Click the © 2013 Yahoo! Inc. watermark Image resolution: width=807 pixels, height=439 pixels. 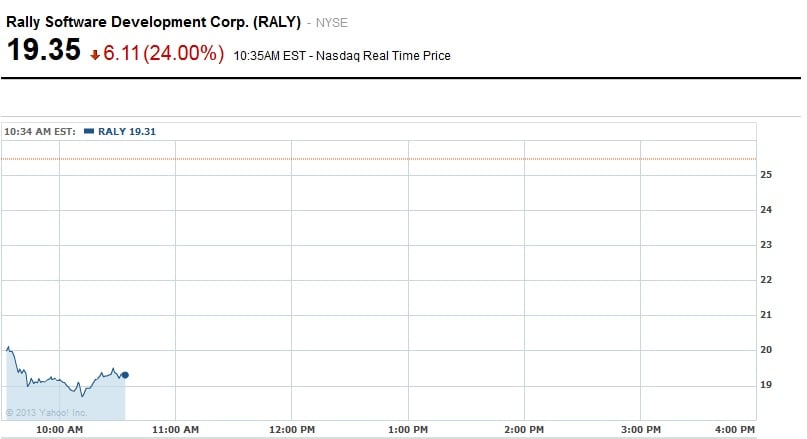tap(47, 412)
